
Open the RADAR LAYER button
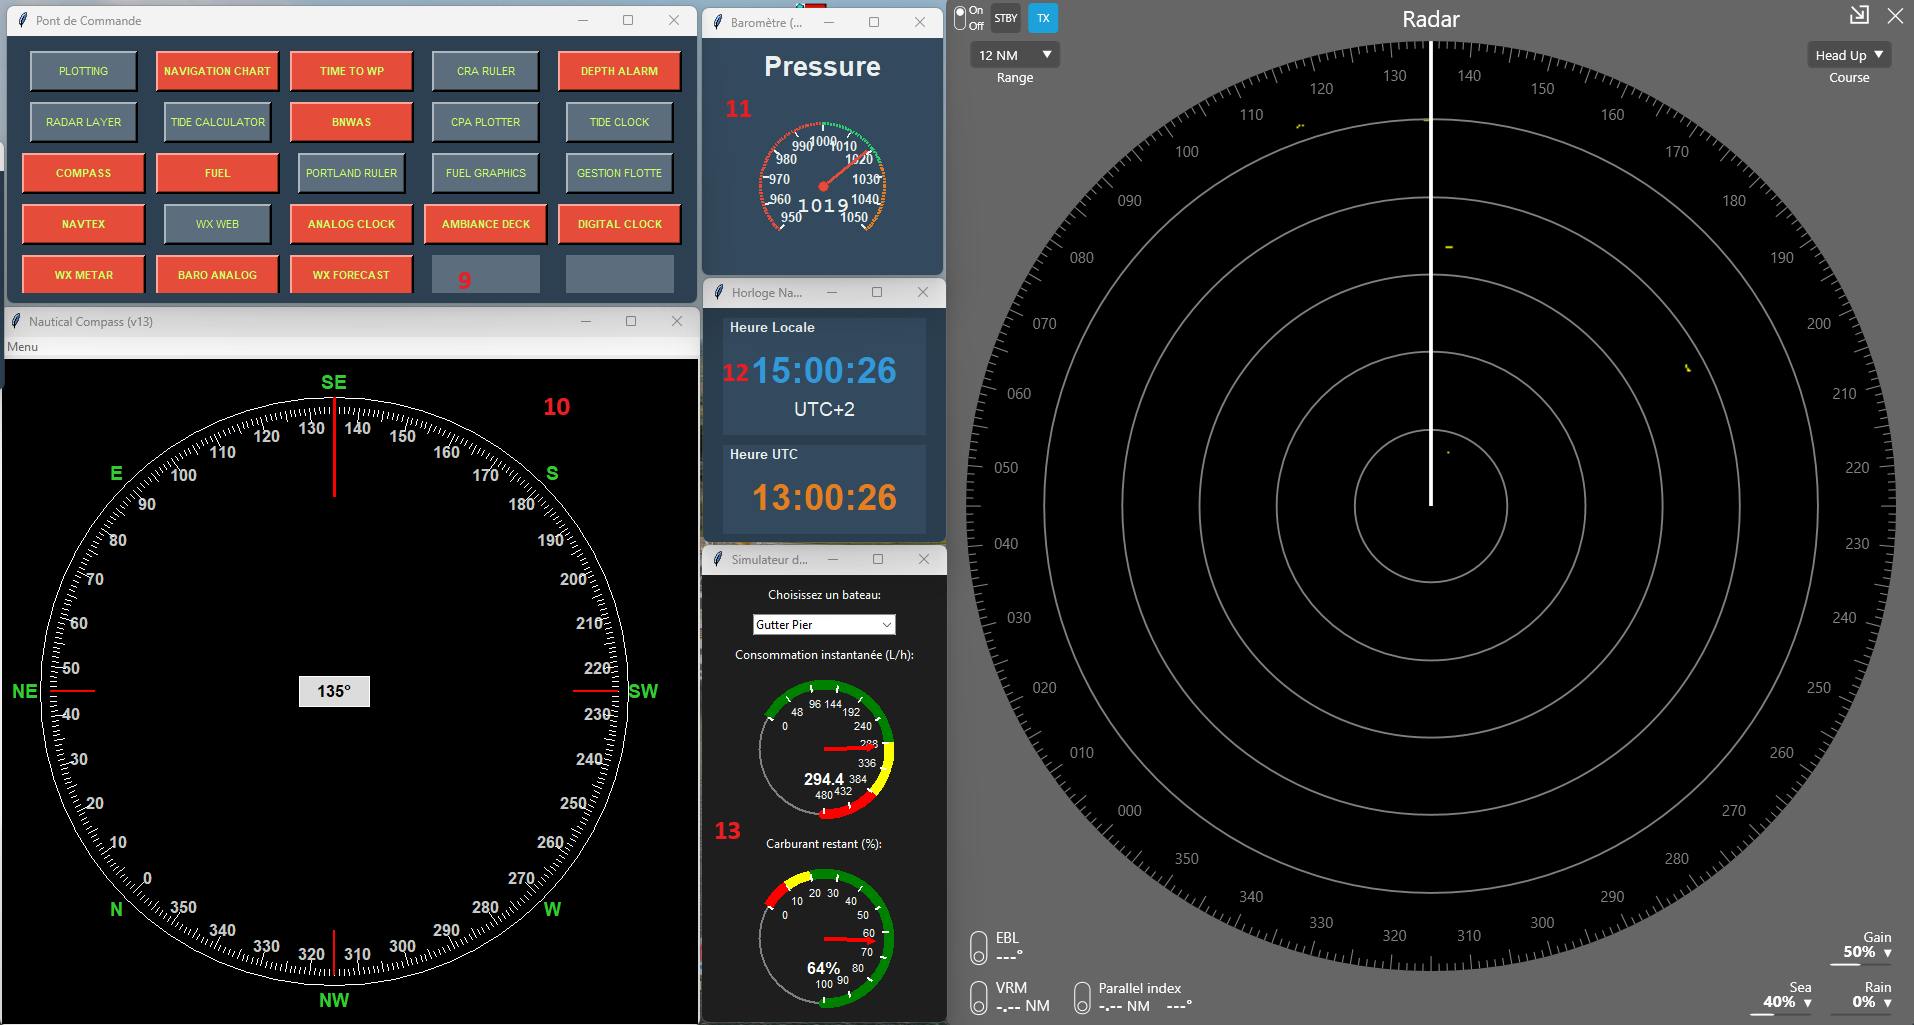point(83,122)
